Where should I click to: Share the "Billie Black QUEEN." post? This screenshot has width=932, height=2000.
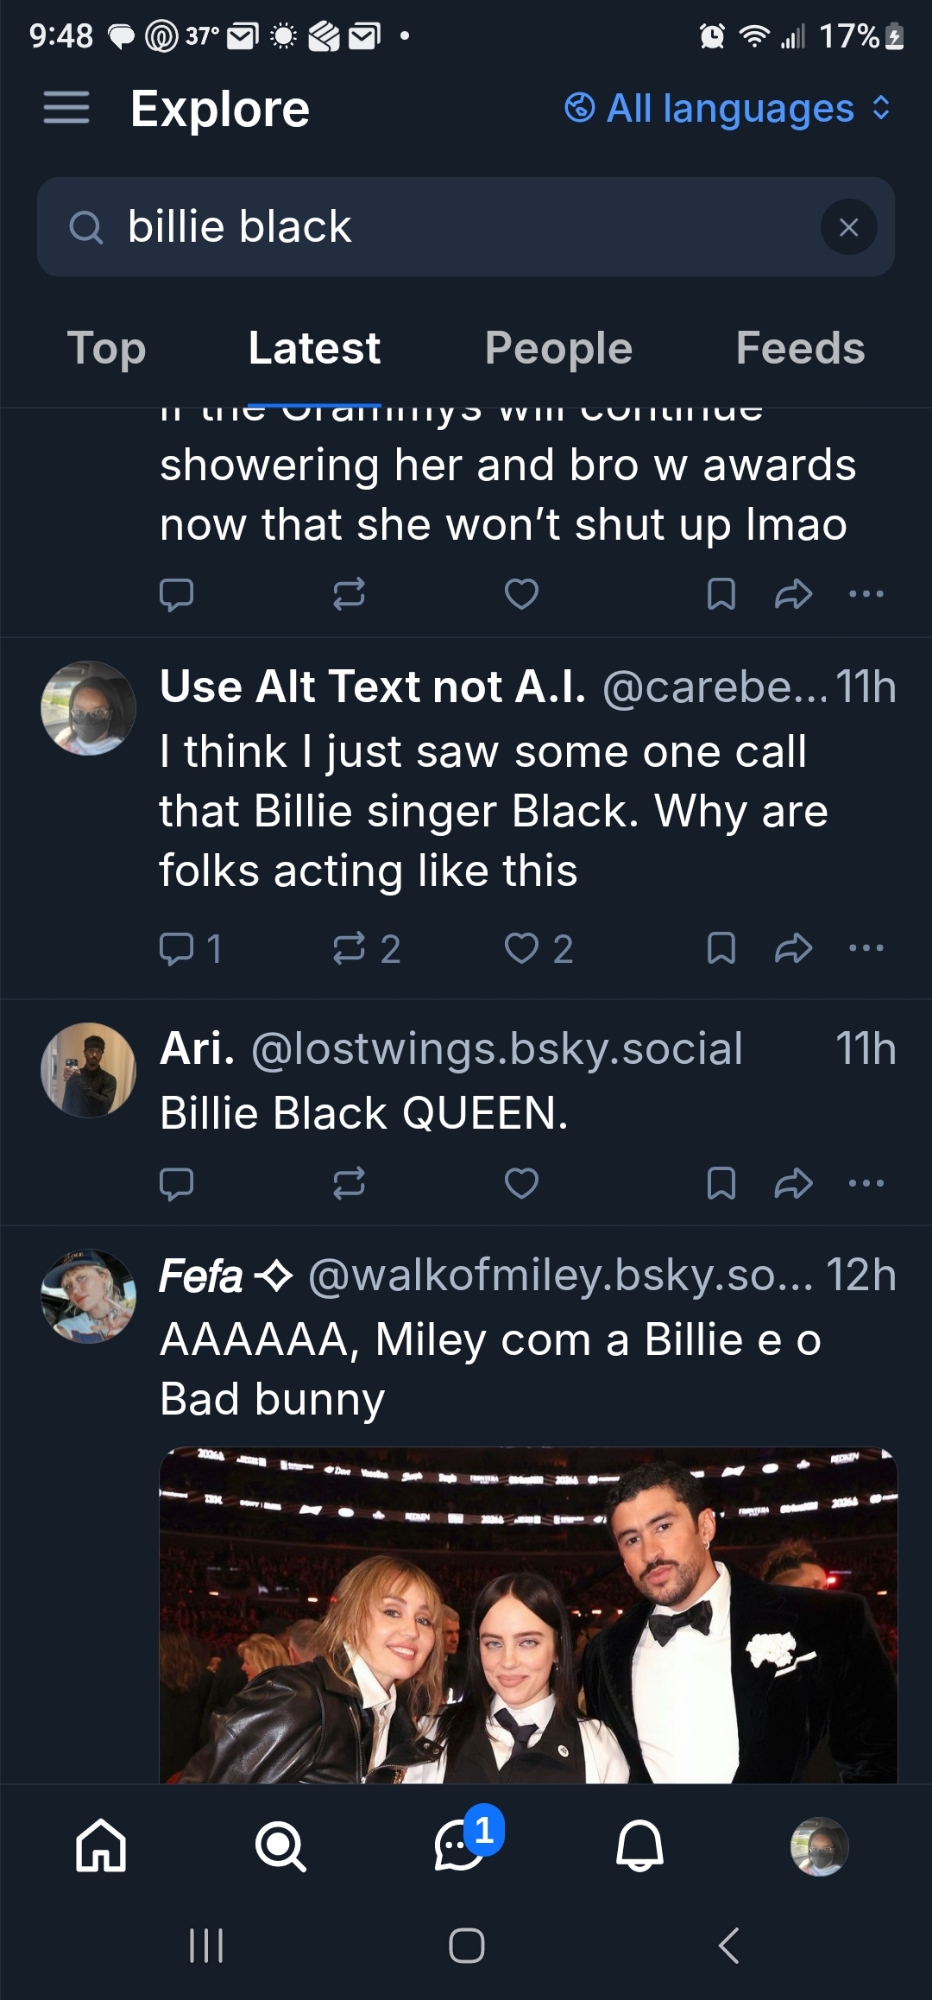point(793,1184)
